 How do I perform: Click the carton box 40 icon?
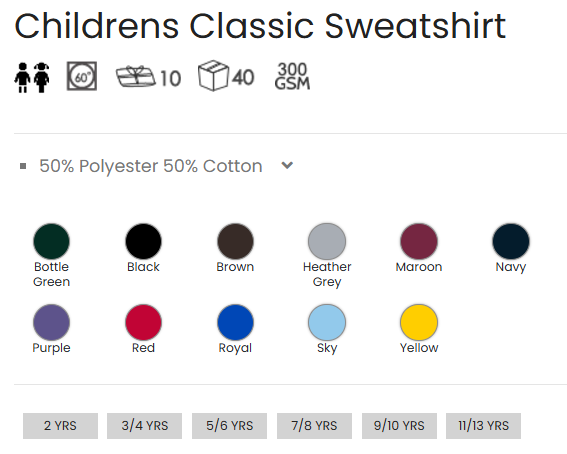point(226,76)
